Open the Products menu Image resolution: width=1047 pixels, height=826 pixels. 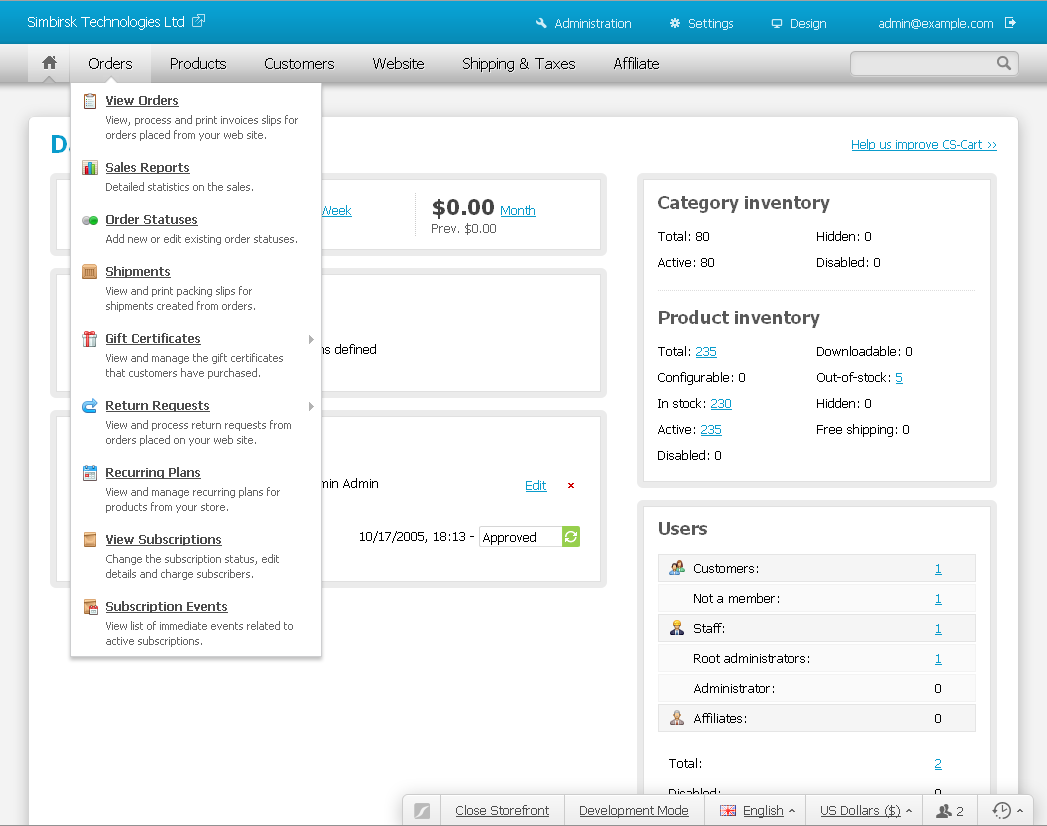pos(198,63)
